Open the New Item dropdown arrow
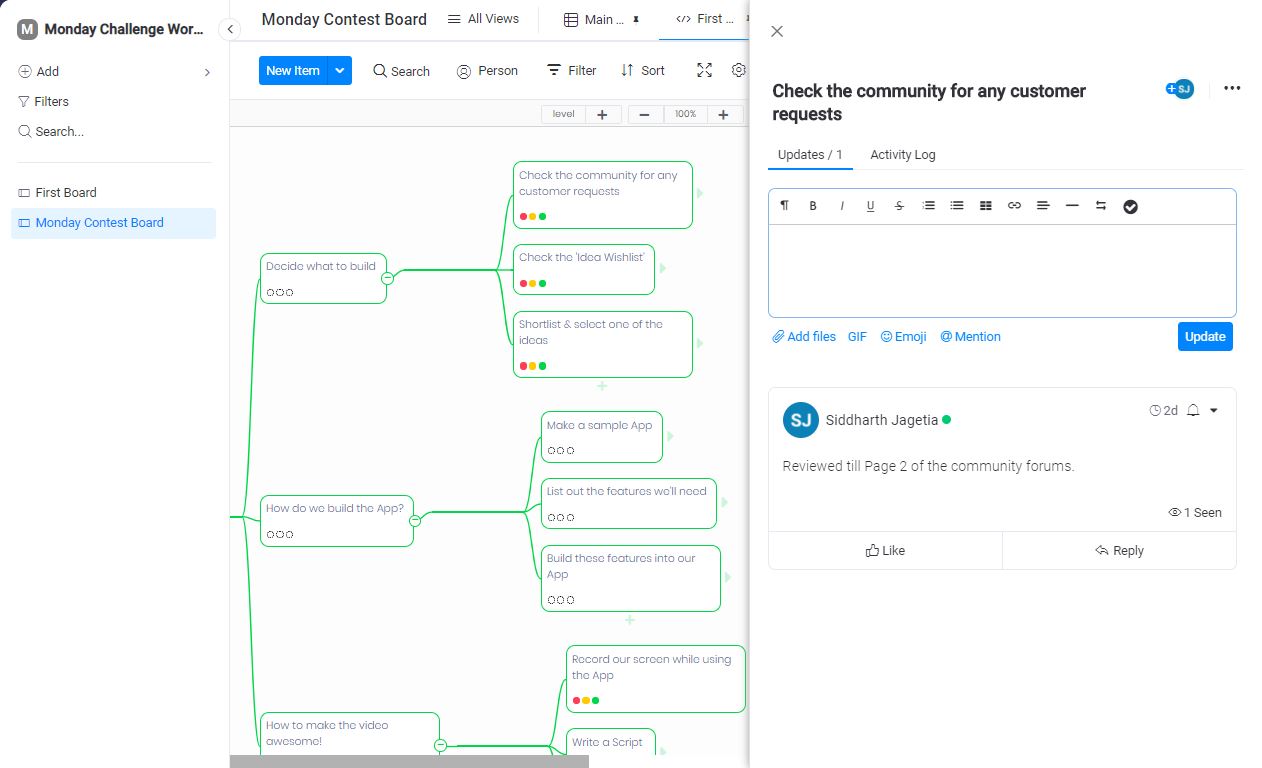The image size is (1262, 768). pos(340,70)
